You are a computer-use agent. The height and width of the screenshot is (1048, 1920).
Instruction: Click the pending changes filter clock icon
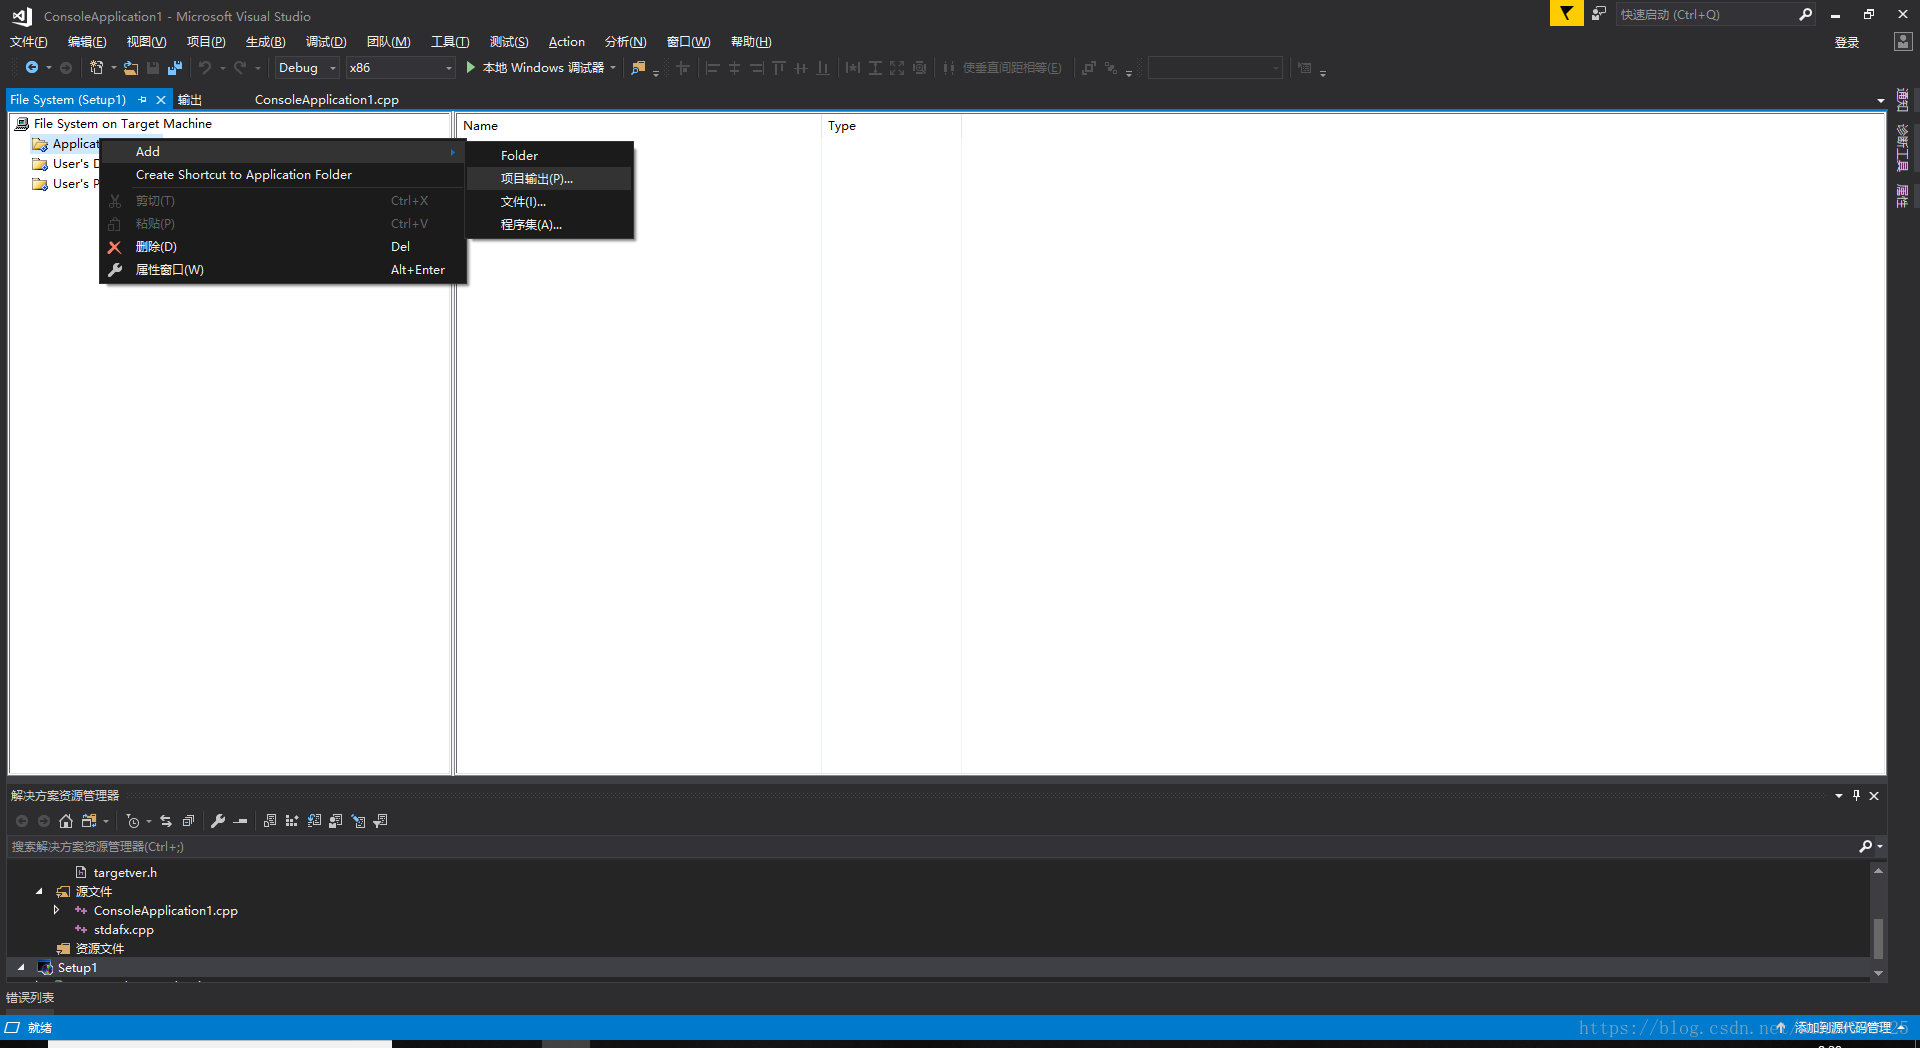point(133,821)
